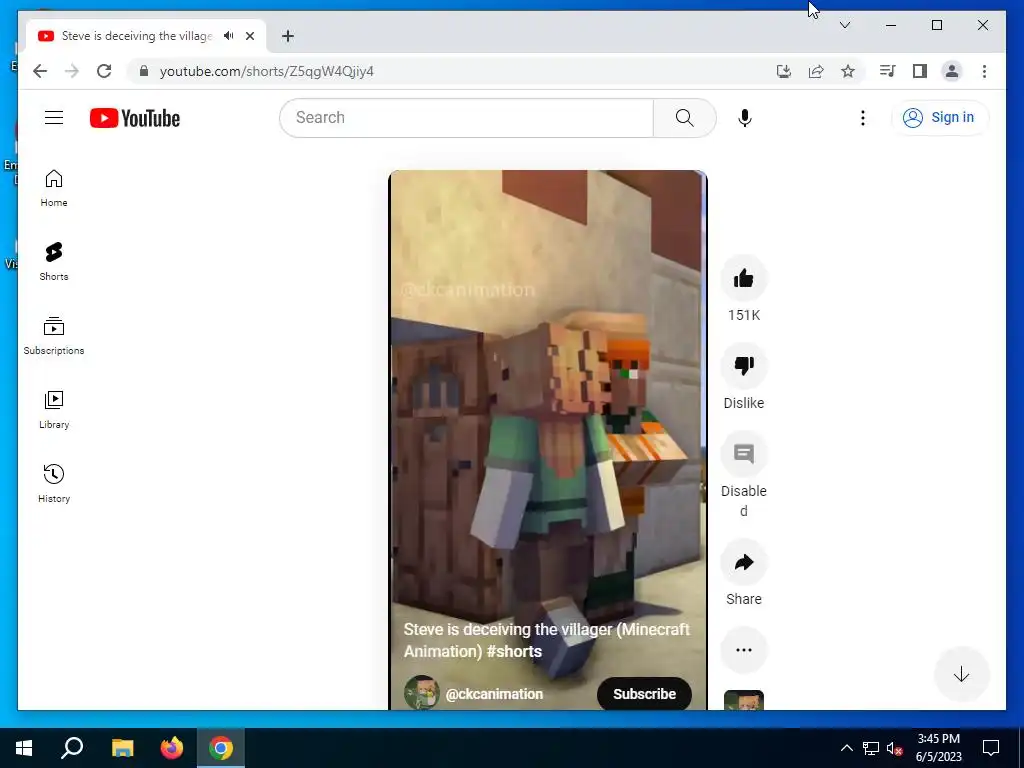Open Library in the sidebar
This screenshot has height=768, width=1024.
[54, 409]
